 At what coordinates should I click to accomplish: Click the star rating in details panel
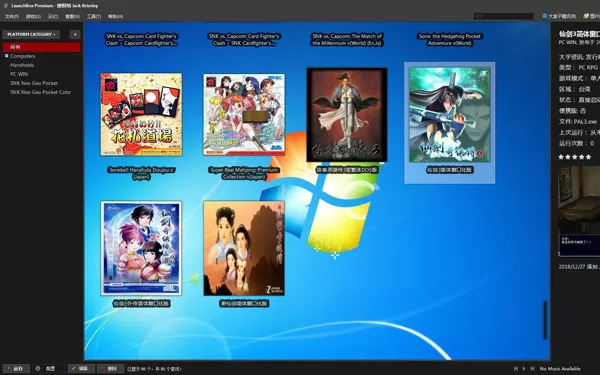tap(575, 157)
